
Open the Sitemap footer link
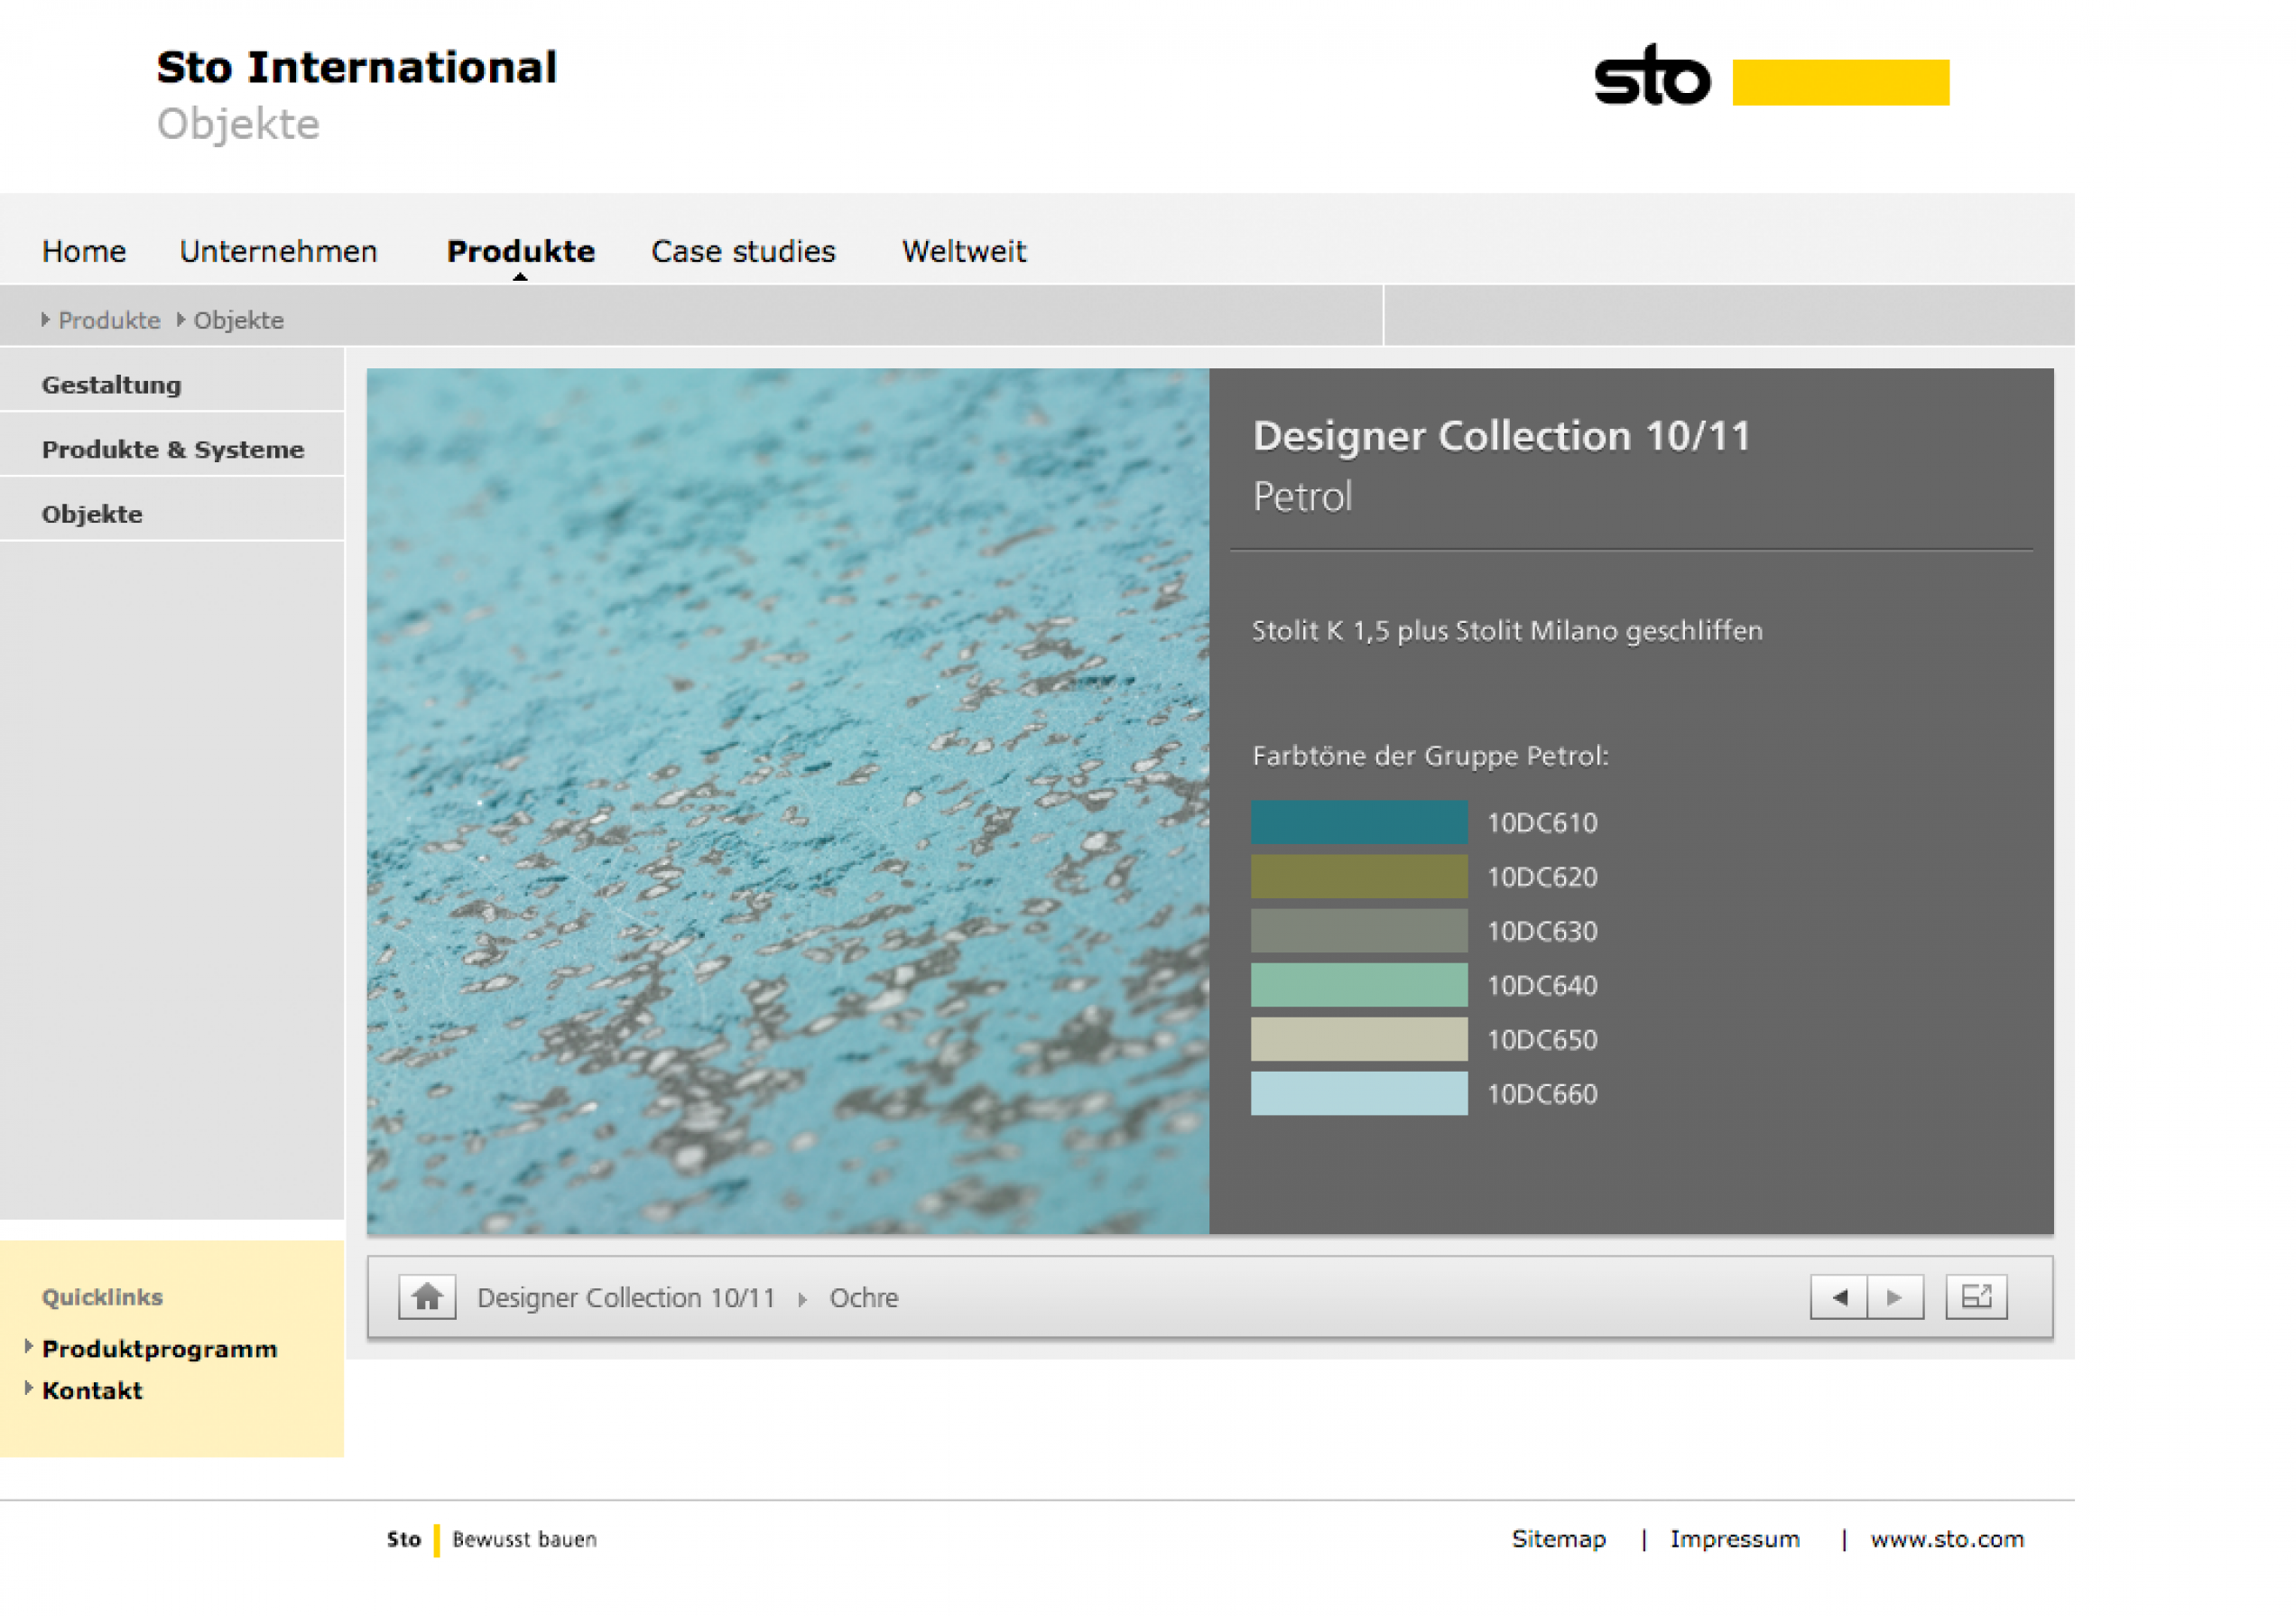1558,1539
